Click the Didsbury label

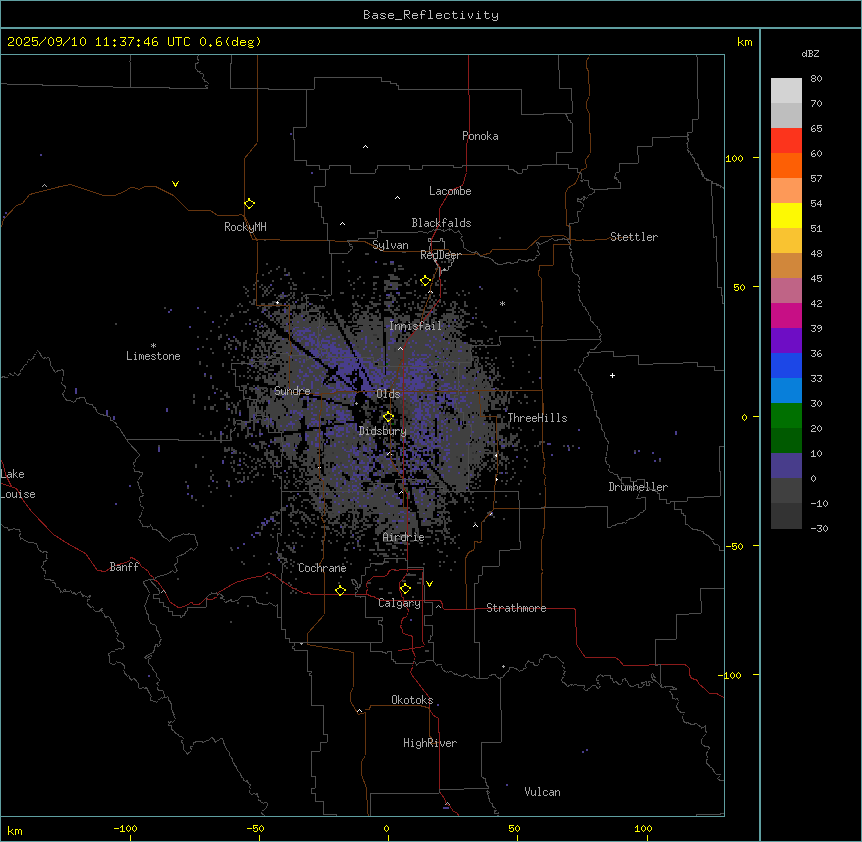[383, 431]
